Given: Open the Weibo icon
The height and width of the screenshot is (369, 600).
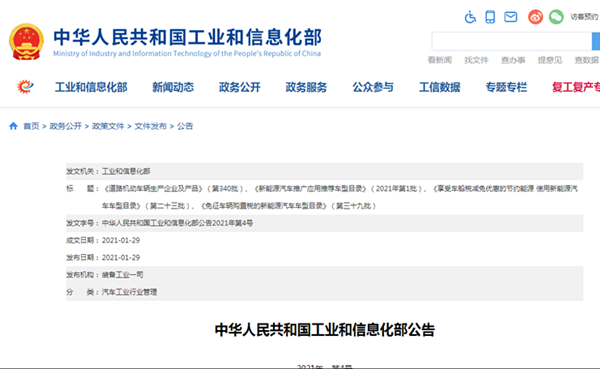Looking at the screenshot, I should (535, 17).
